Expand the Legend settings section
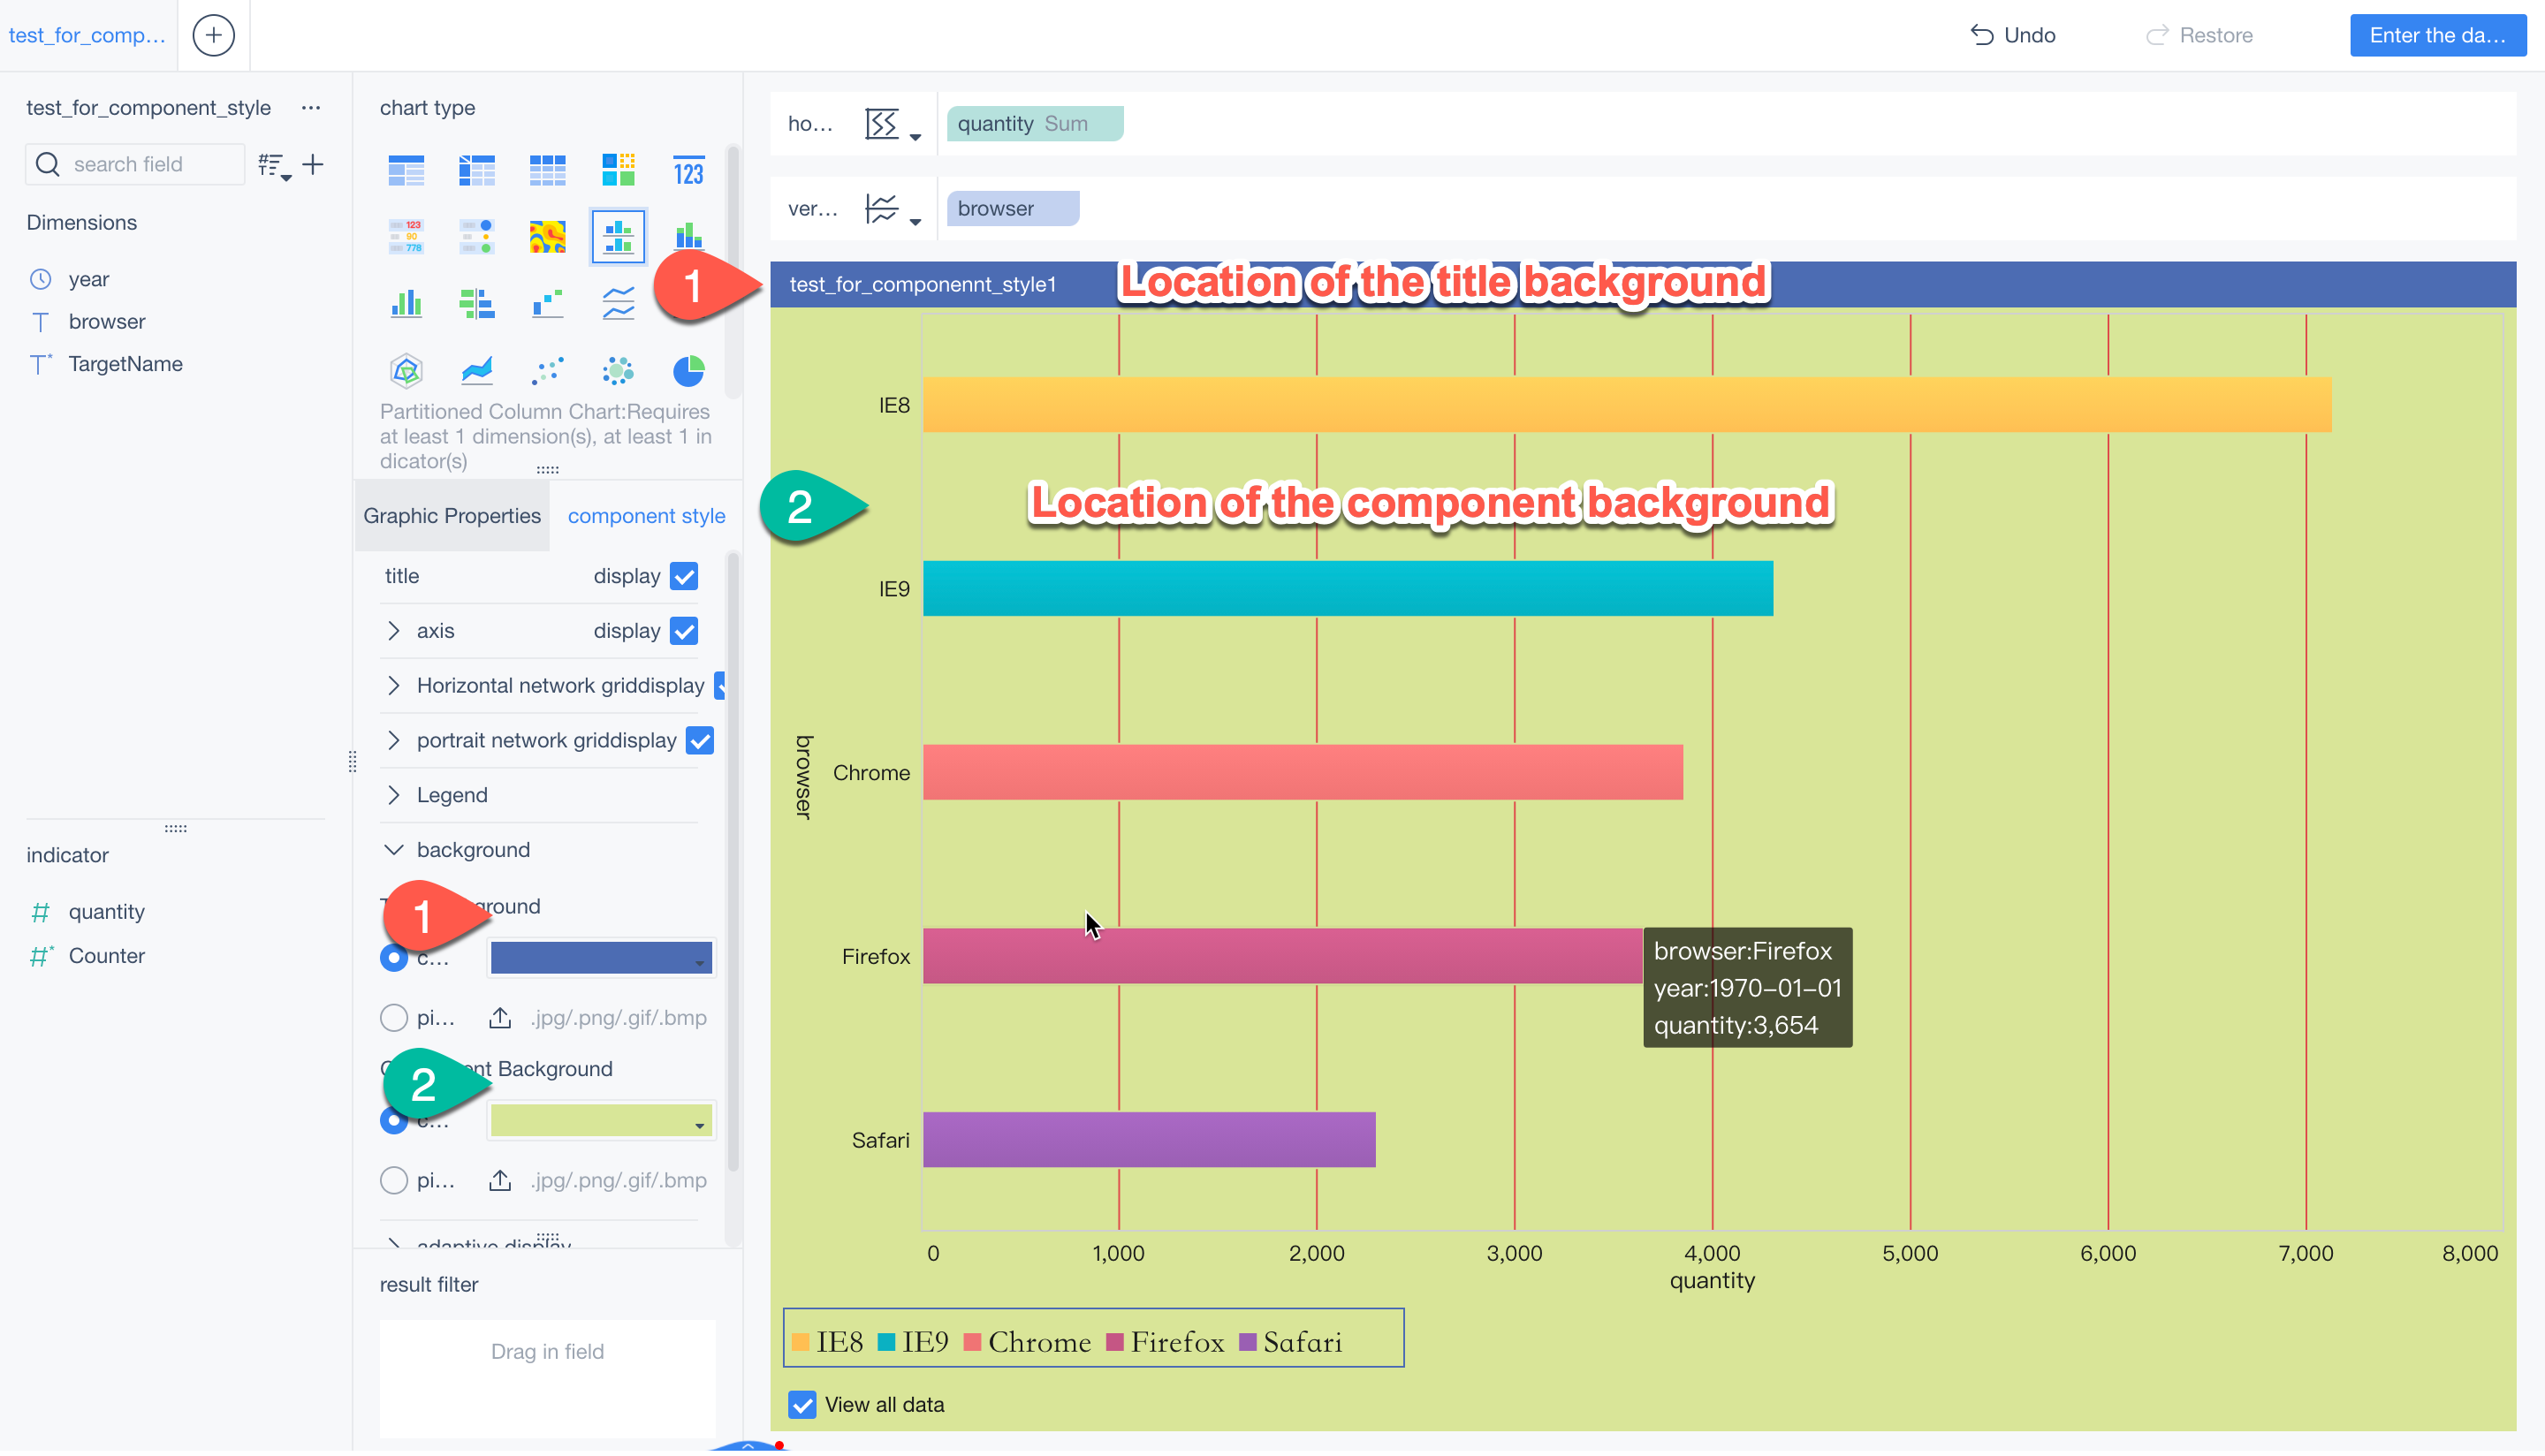This screenshot has width=2545, height=1456. point(394,795)
